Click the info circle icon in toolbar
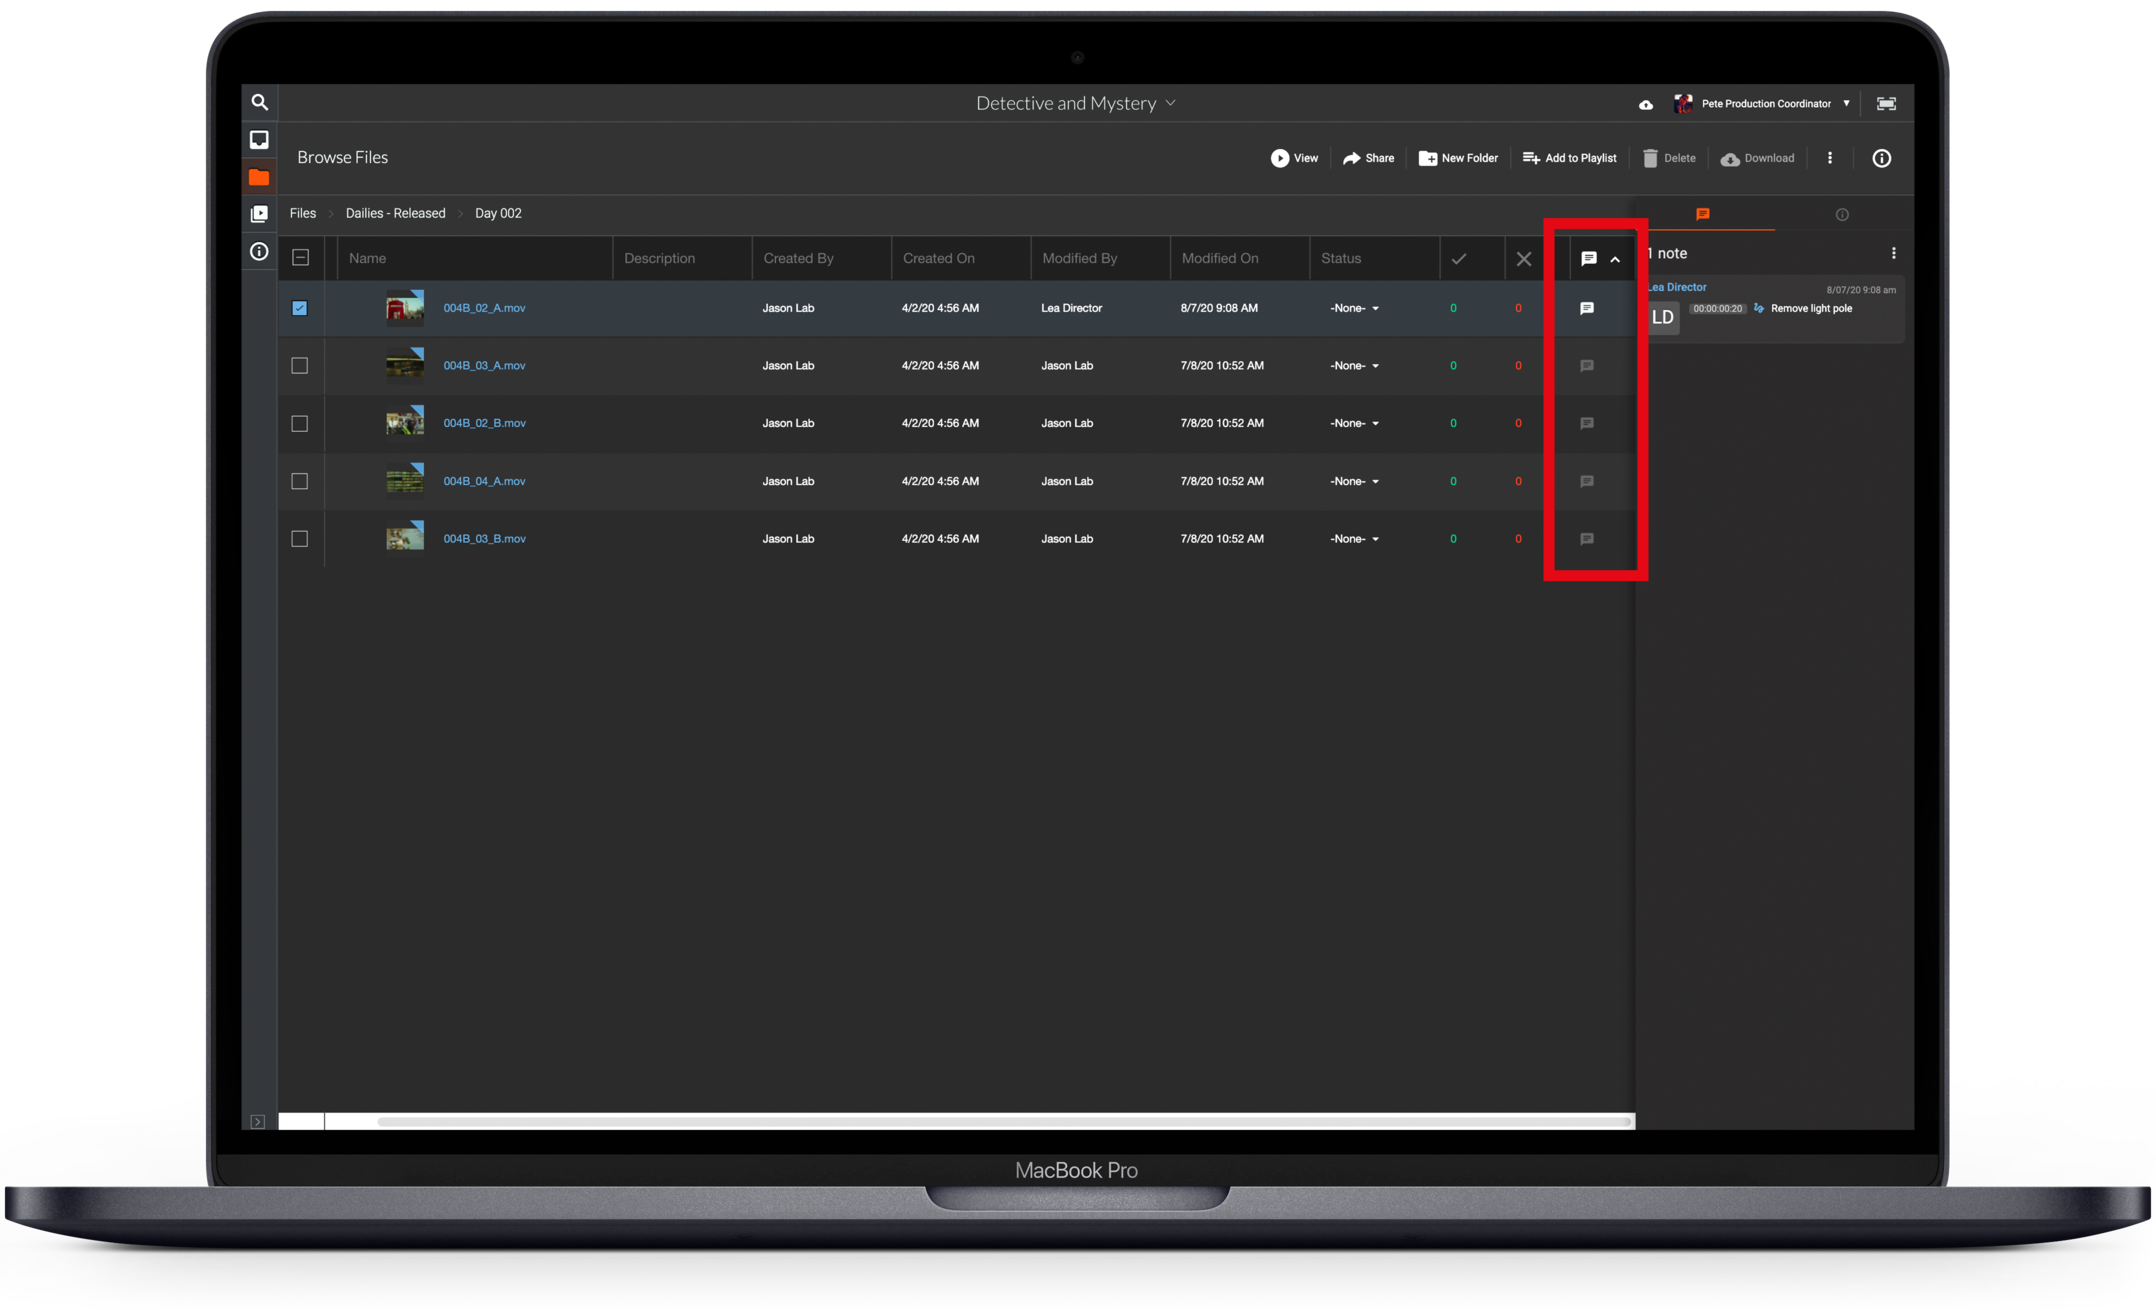Screen dimensions: 2156x1310 coord(1881,158)
